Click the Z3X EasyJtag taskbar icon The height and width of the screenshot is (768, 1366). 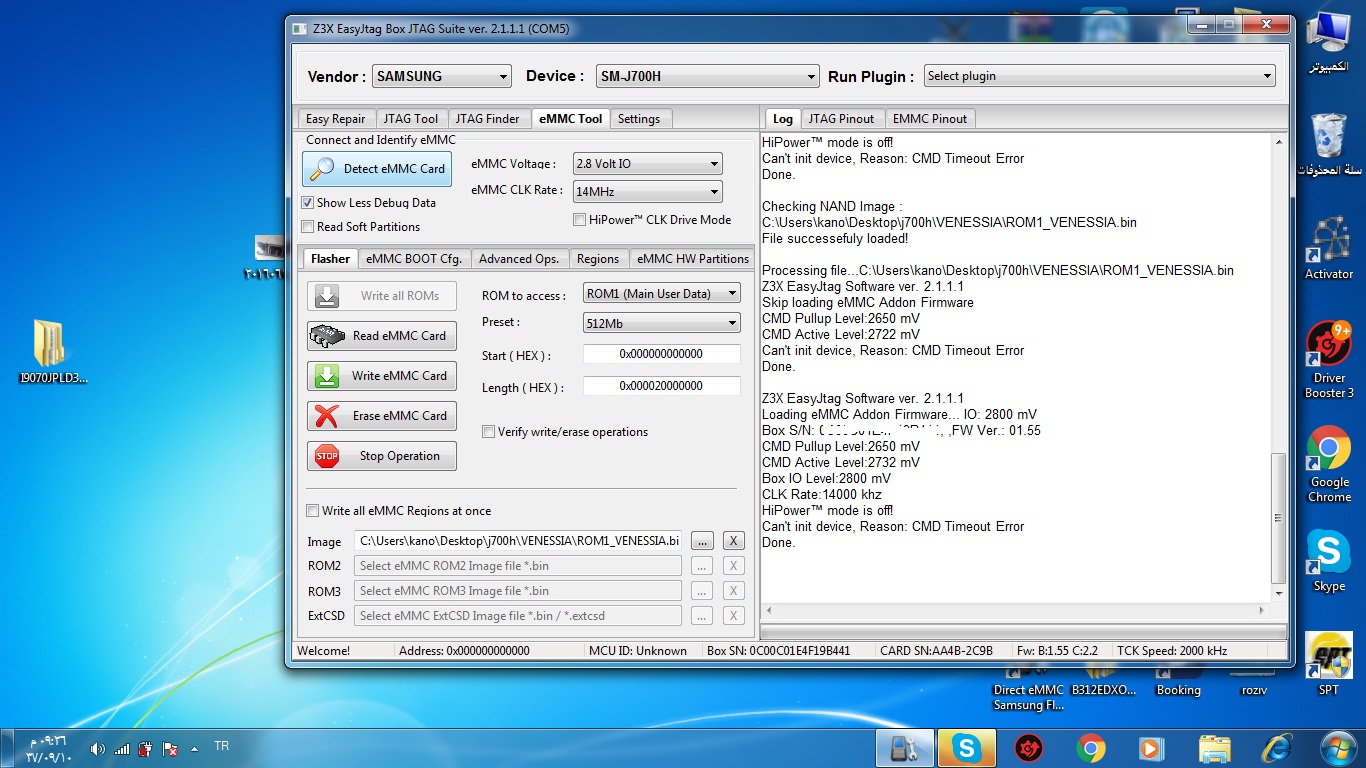coord(903,747)
